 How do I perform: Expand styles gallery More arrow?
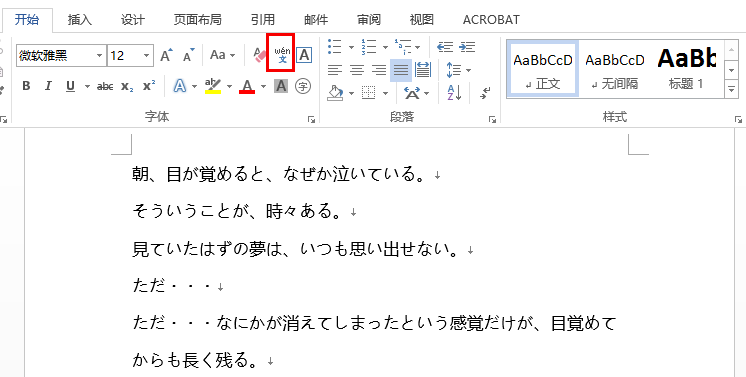[731, 89]
